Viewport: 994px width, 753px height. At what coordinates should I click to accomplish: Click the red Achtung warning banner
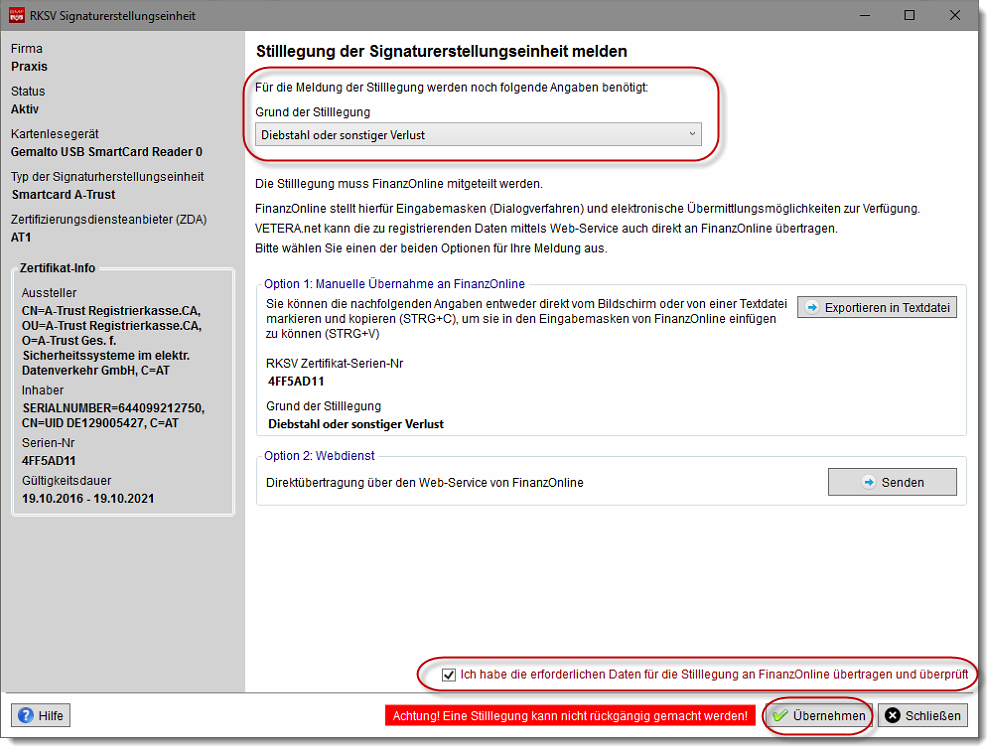point(570,716)
